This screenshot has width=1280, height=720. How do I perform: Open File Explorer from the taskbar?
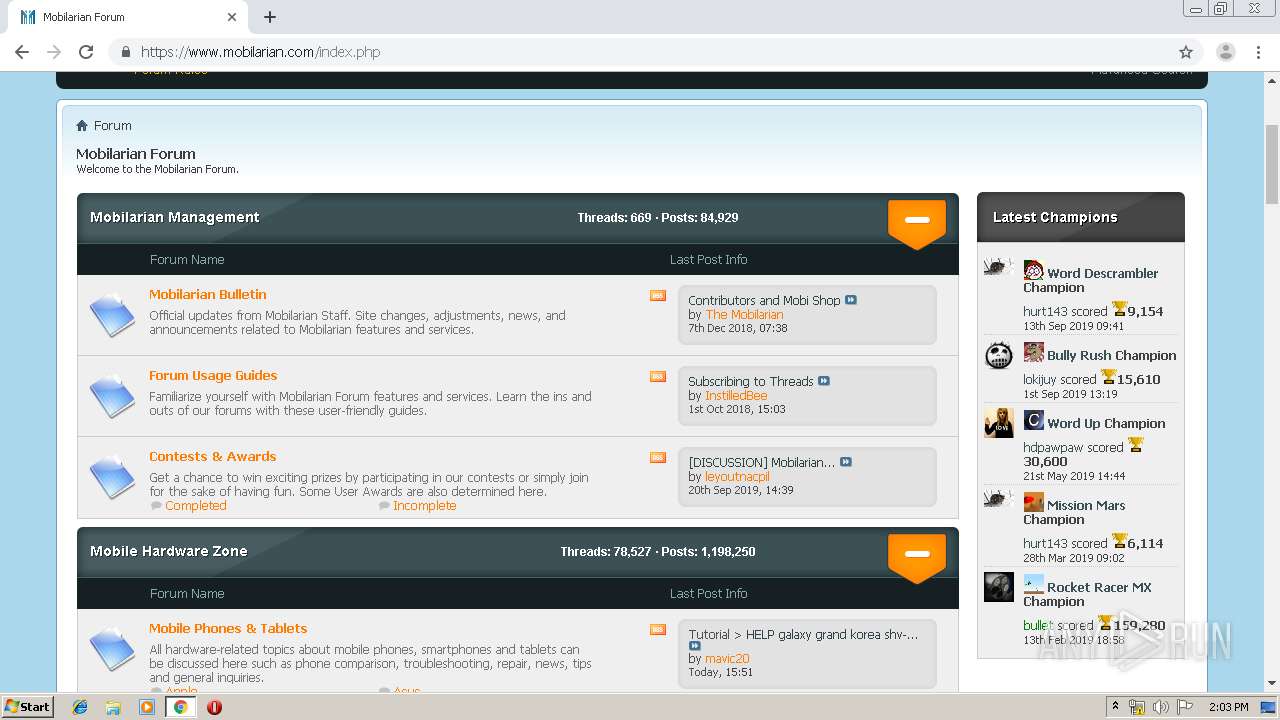click(113, 707)
